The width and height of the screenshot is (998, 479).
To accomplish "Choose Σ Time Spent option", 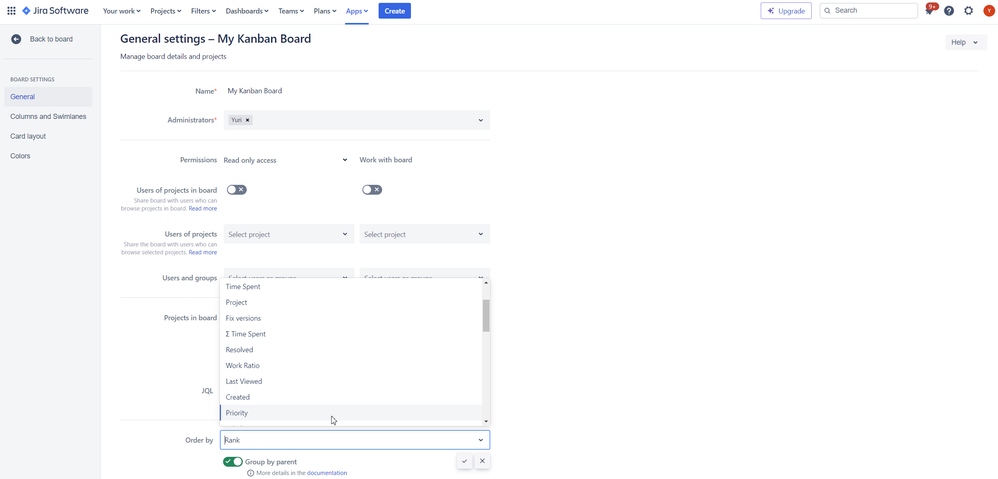I will (351, 334).
